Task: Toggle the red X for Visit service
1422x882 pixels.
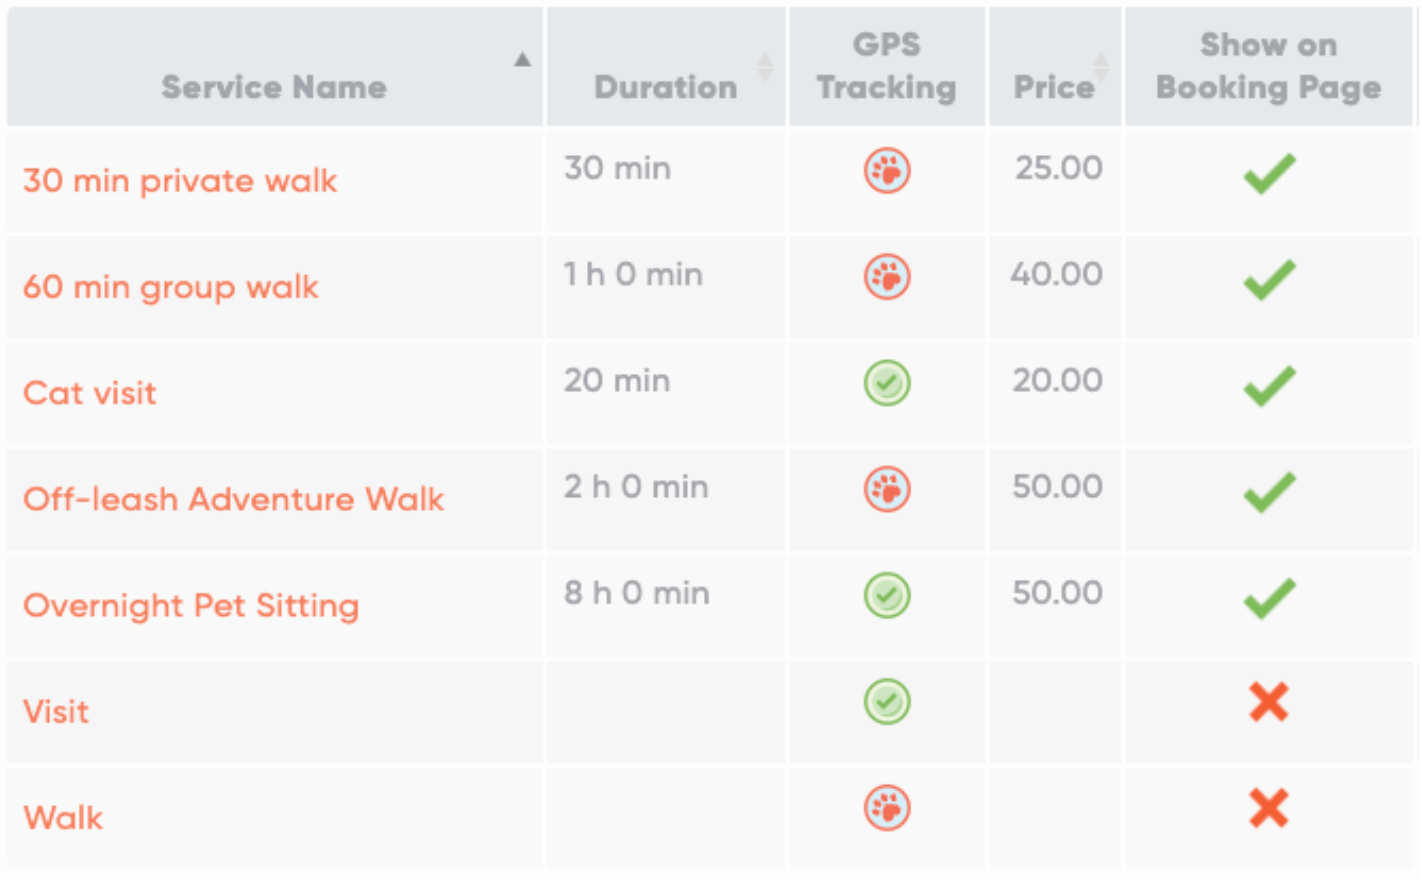Action: (1268, 702)
